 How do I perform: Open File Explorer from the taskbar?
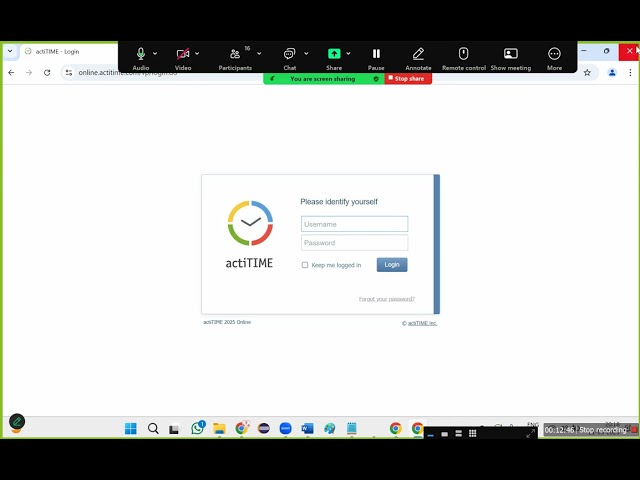pos(219,428)
